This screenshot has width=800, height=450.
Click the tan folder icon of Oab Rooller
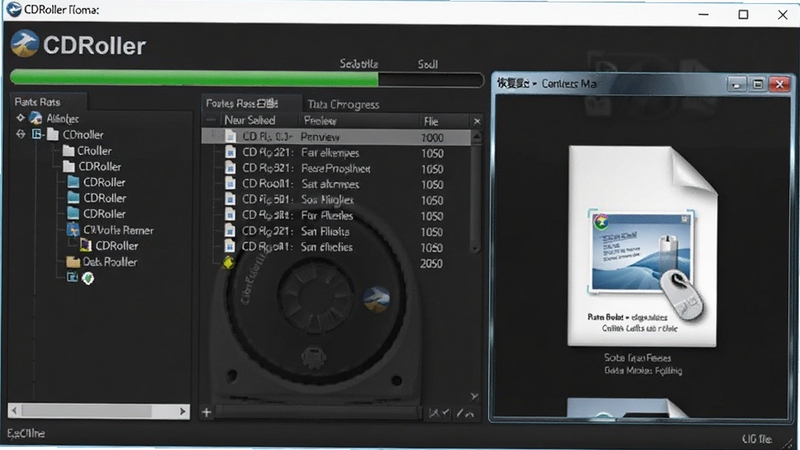click(73, 262)
